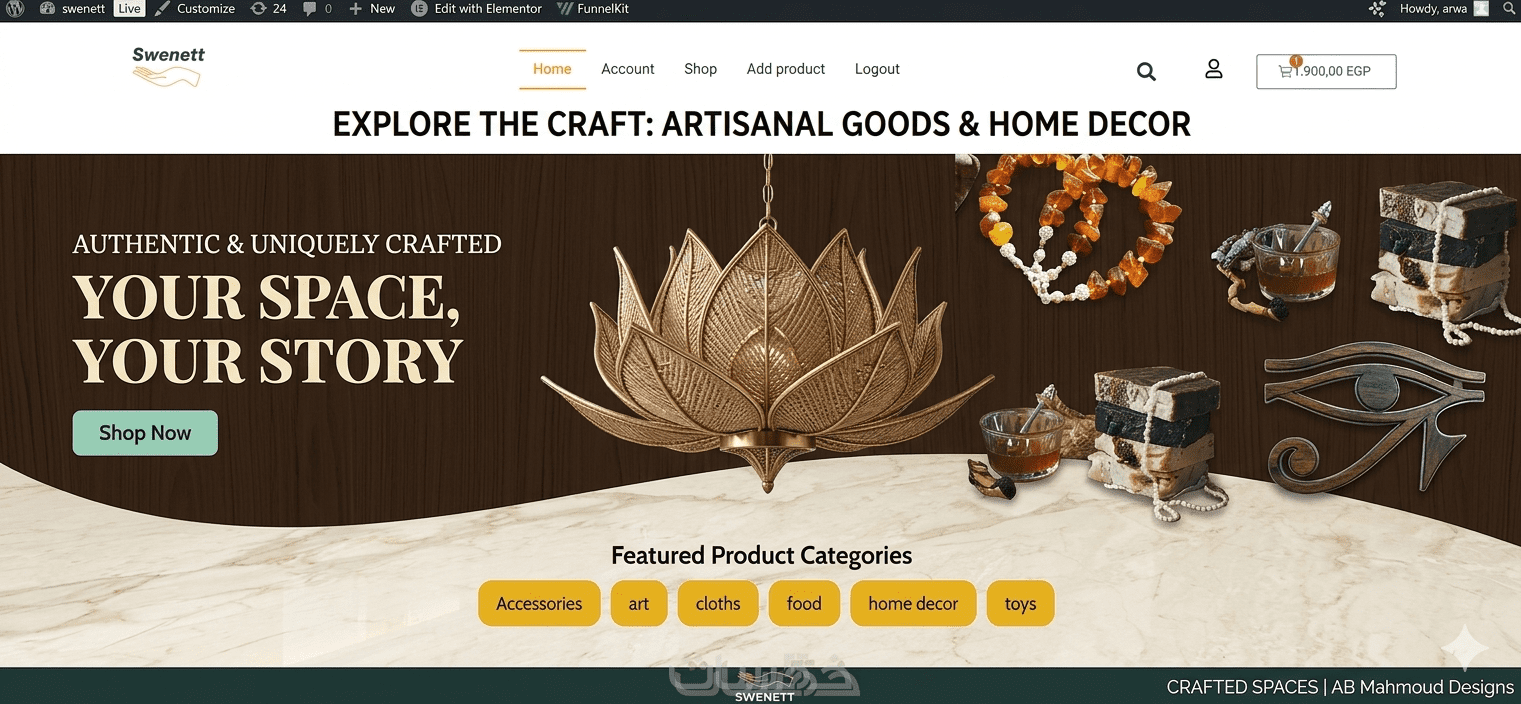Image resolution: width=1521 pixels, height=704 pixels.
Task: Click the updates icon showing 24
Action: pos(268,9)
